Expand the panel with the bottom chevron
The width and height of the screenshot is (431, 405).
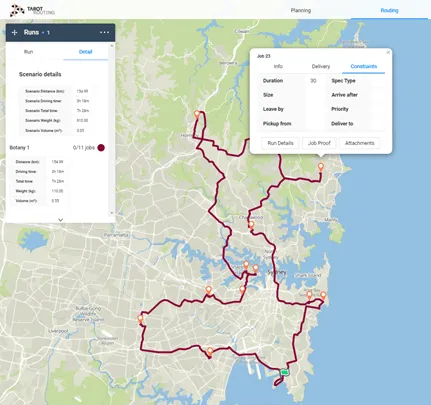coord(60,220)
